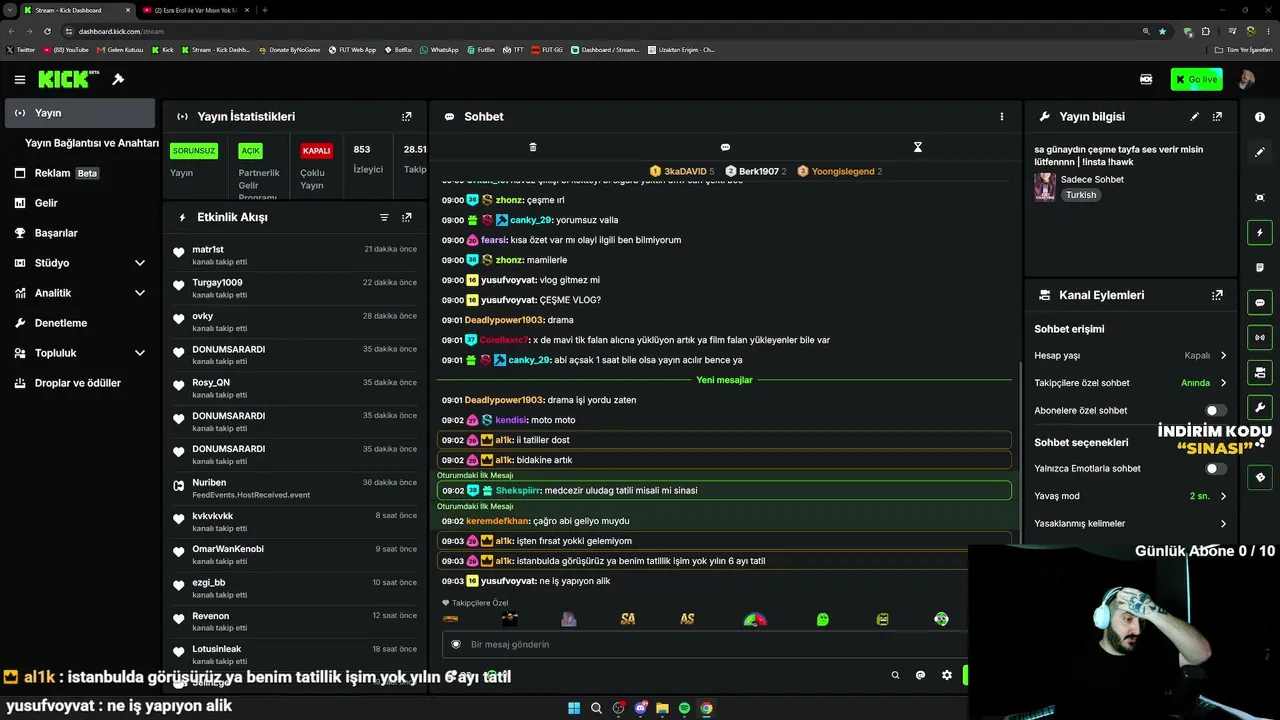
Task: Open Denetleme in sidebar
Action: (80, 323)
